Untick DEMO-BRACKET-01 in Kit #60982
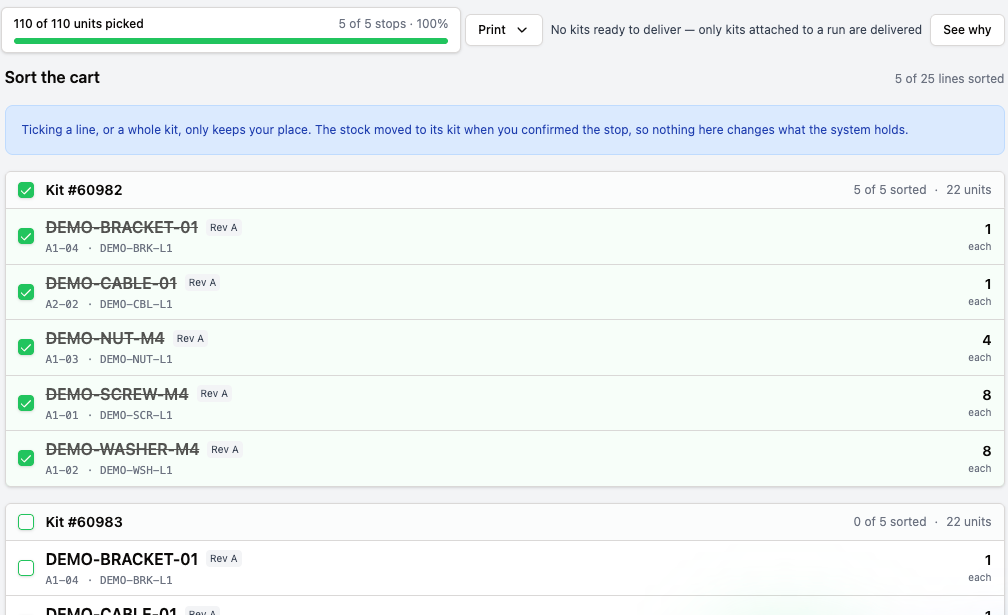This screenshot has width=1008, height=615. pos(26,236)
